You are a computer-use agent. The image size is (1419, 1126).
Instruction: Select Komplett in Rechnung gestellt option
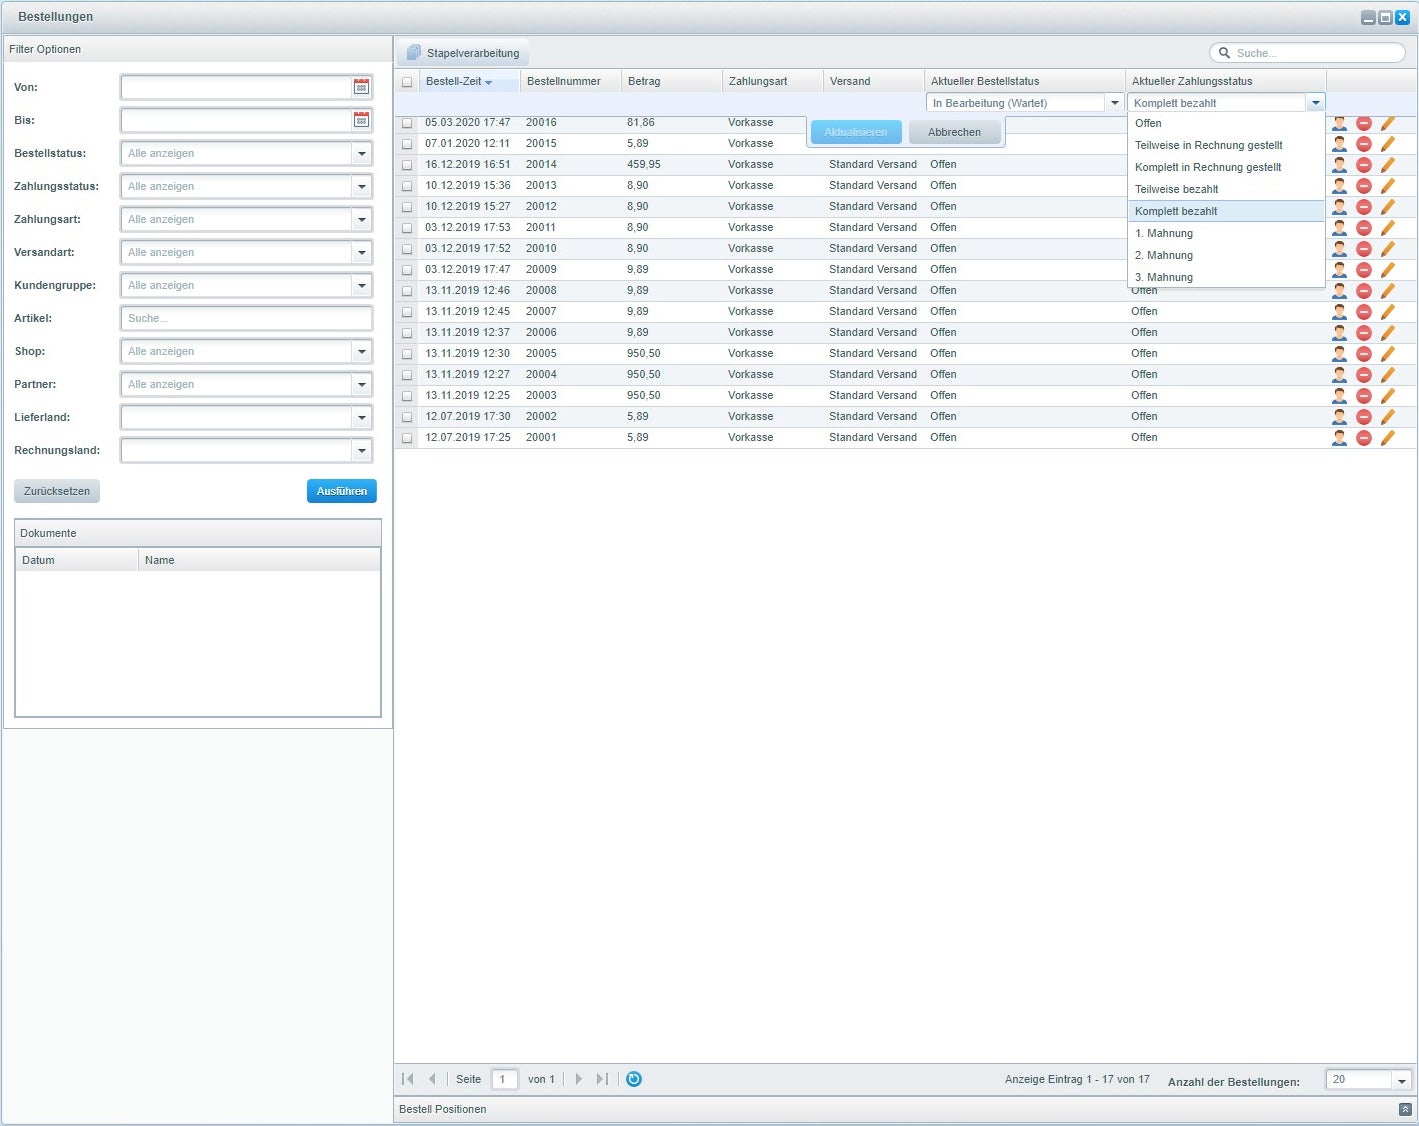point(1226,167)
